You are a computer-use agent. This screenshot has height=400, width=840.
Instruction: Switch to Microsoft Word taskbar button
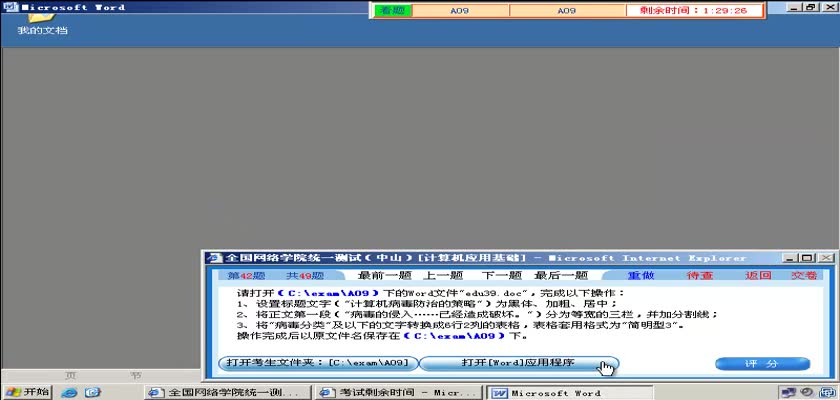[x=569, y=393]
